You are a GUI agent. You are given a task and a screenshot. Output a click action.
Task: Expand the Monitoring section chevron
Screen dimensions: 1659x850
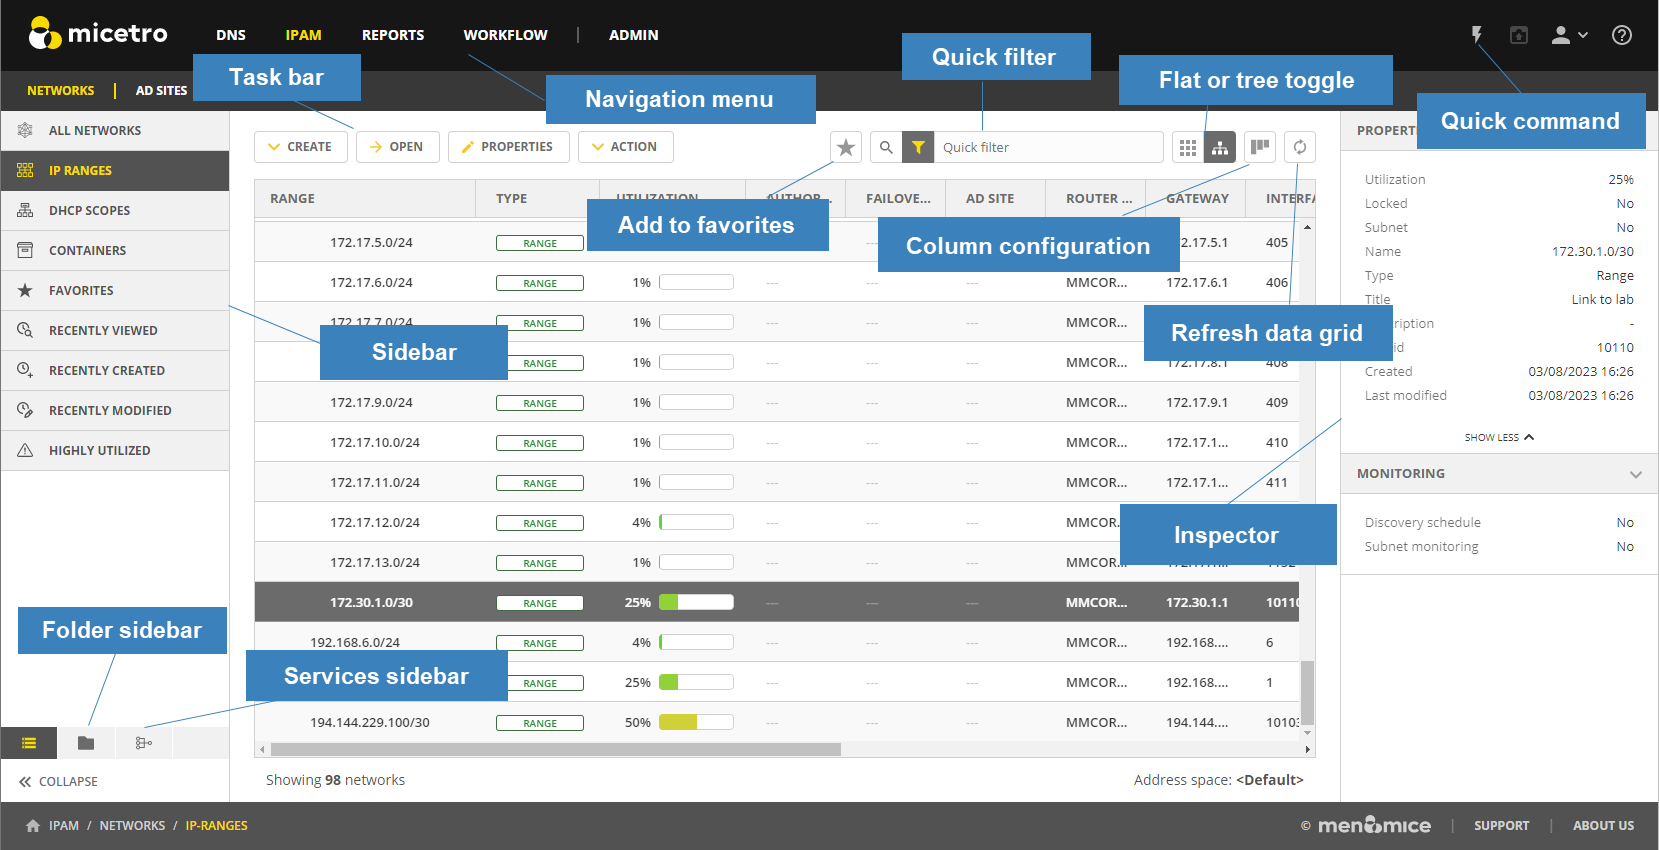tap(1635, 474)
